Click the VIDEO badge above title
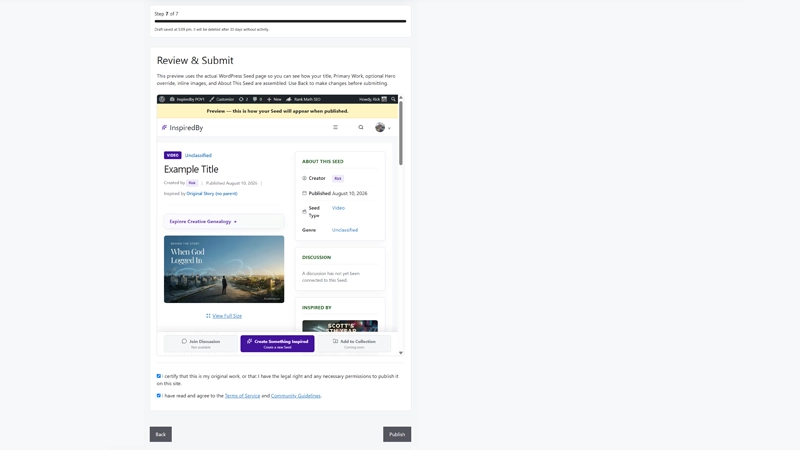This screenshot has height=450, width=800. tap(172, 155)
